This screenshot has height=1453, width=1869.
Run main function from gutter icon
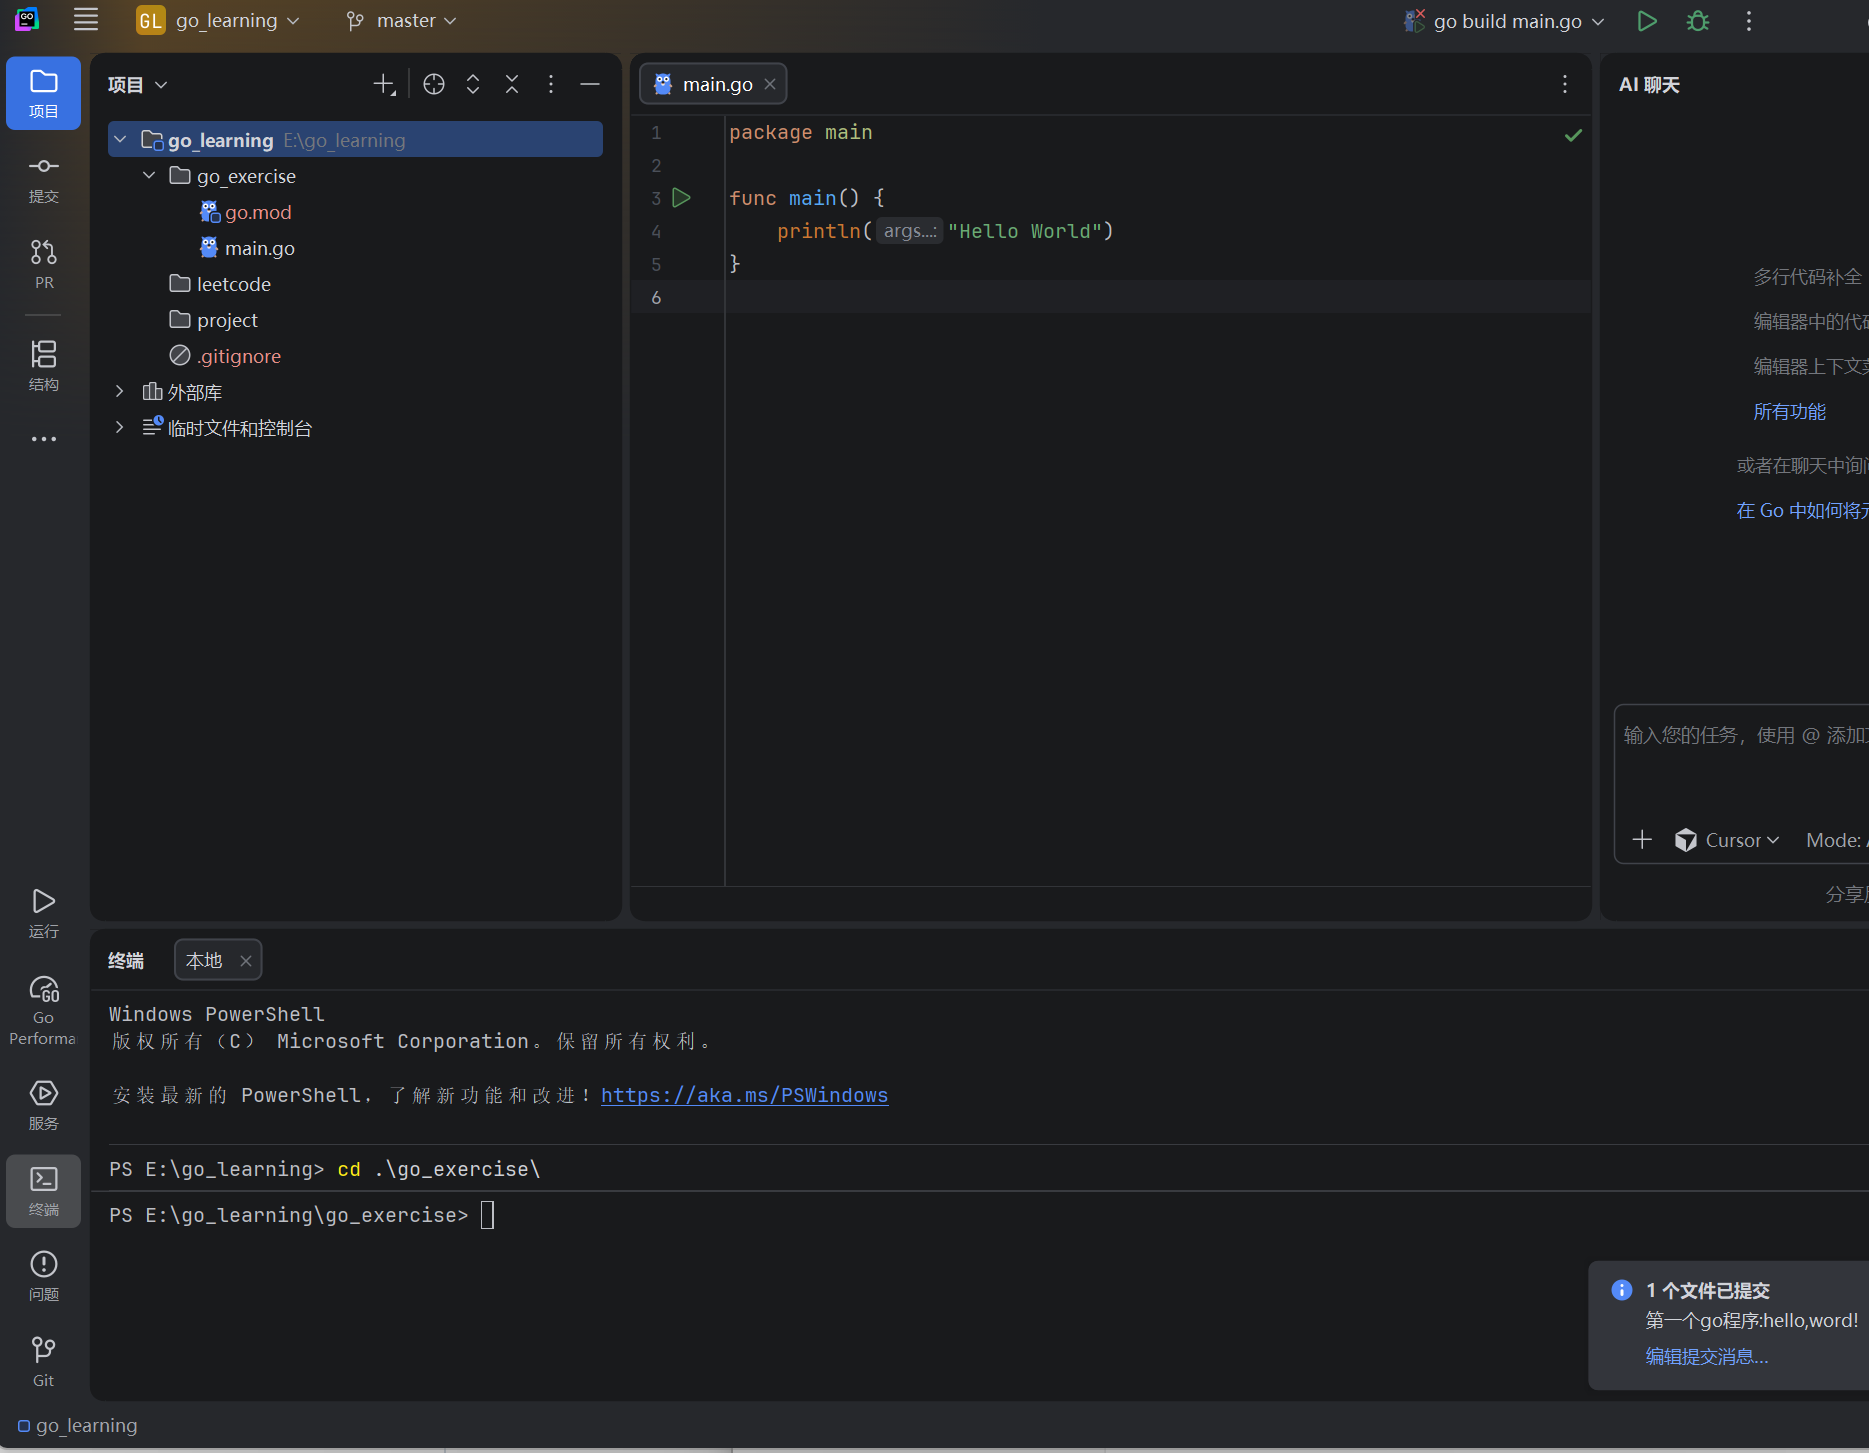coord(682,198)
